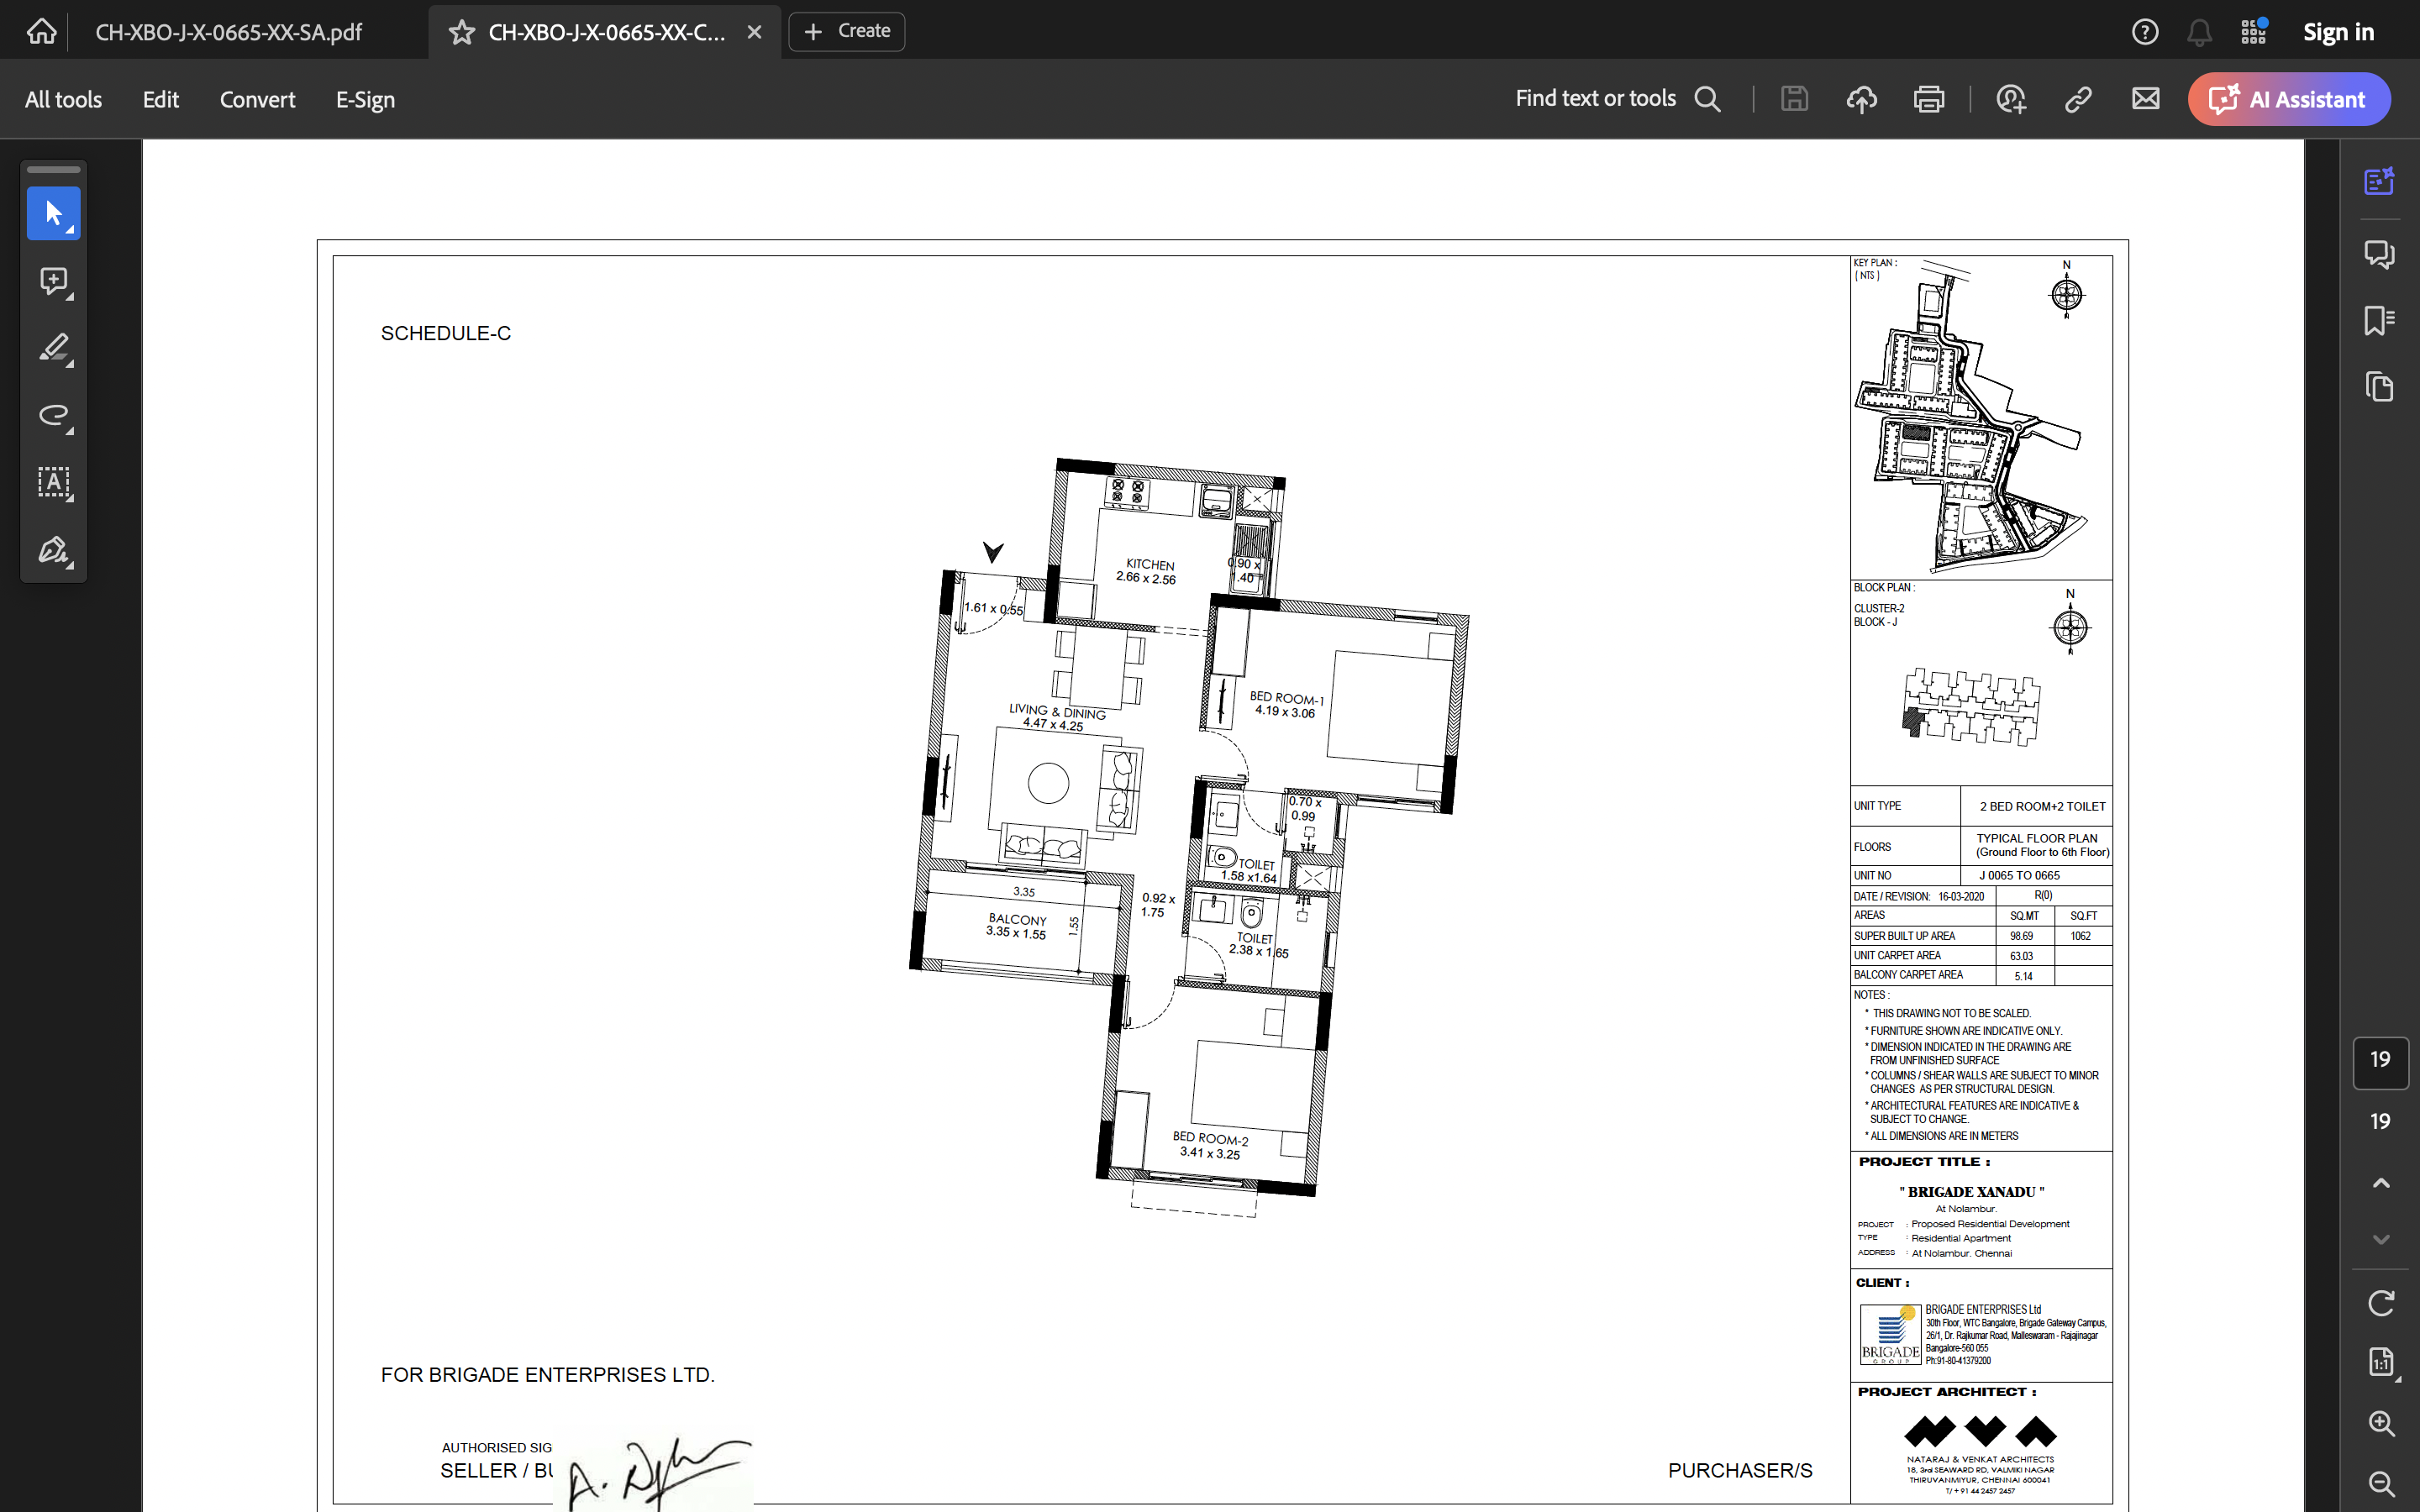Choose the add comment tool
The image size is (2420, 1512).
(x=53, y=281)
